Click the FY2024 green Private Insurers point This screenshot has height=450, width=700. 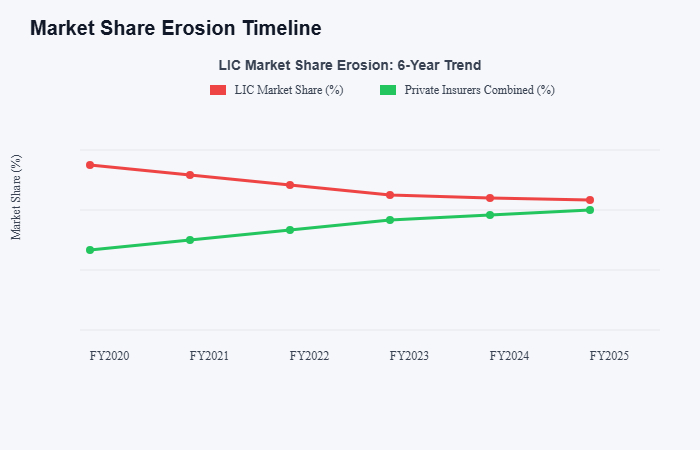[x=490, y=215]
